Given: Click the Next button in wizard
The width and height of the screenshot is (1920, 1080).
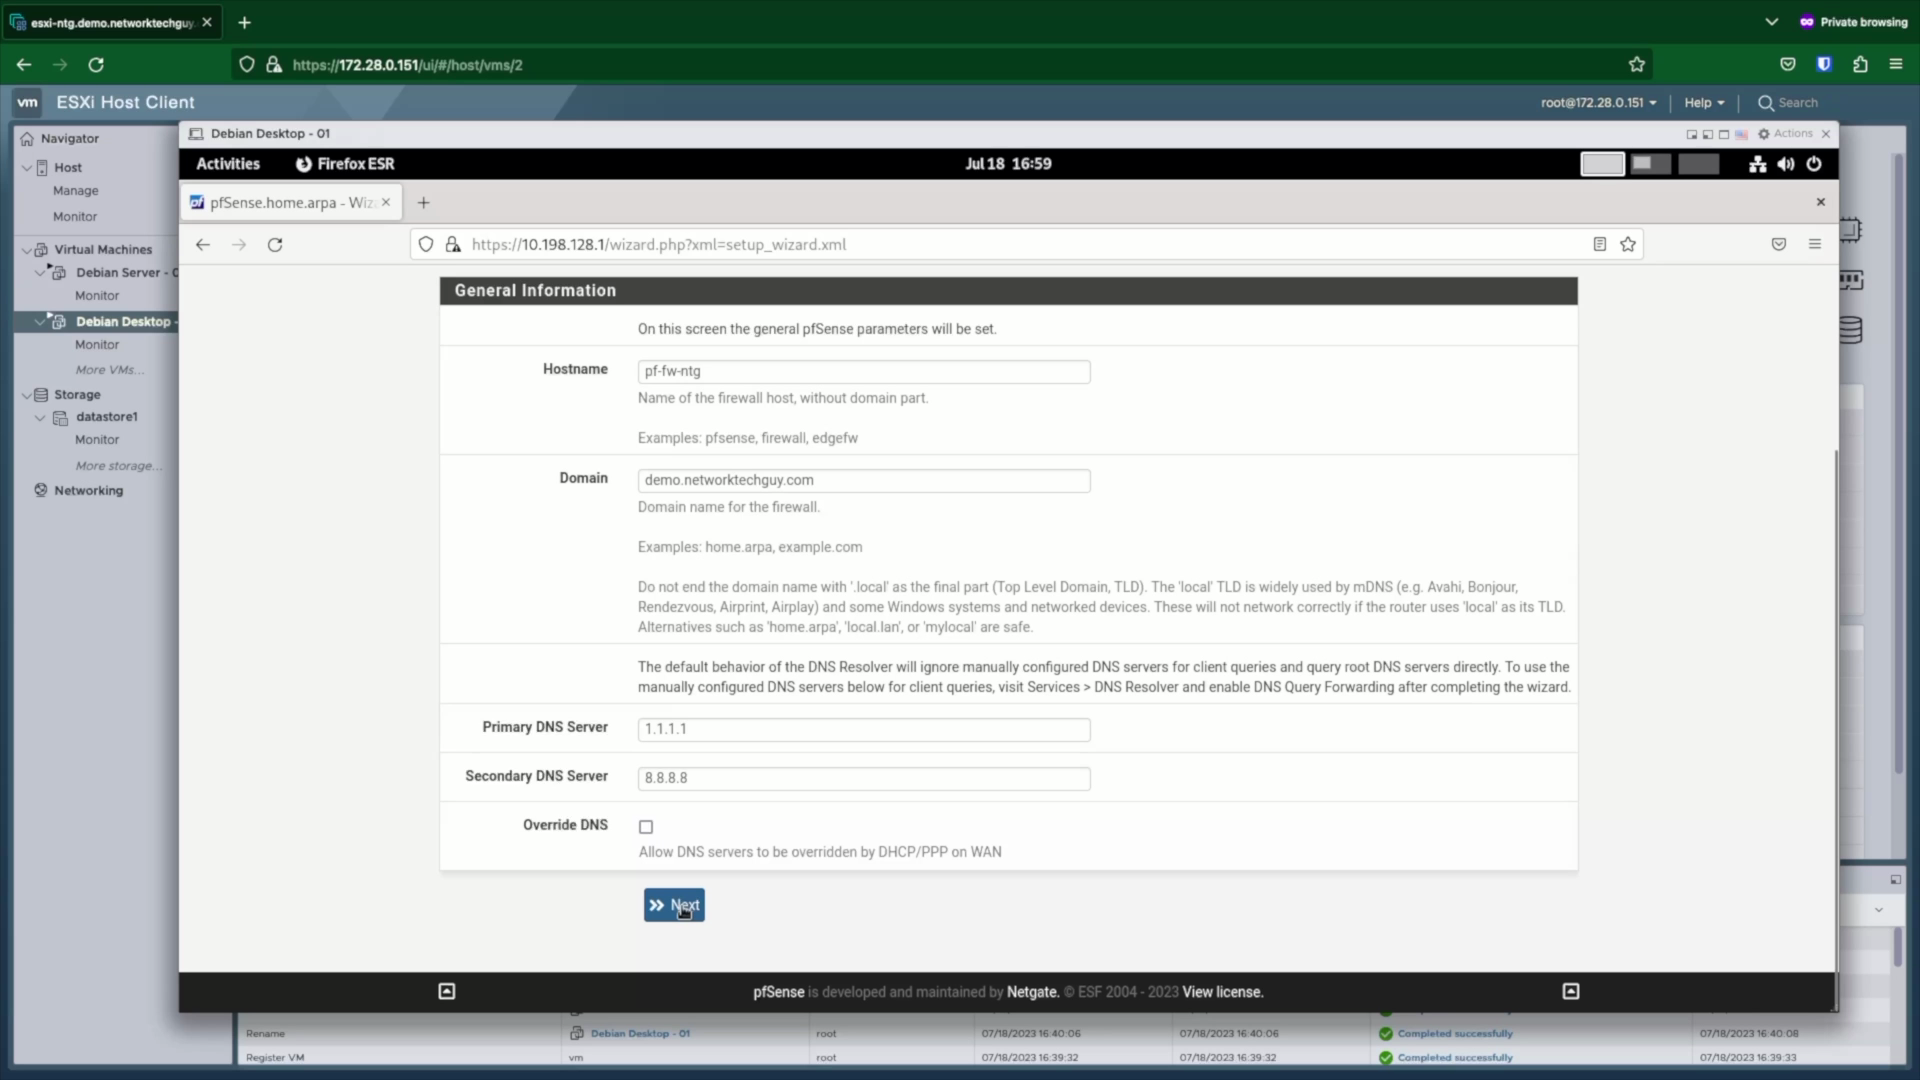Looking at the screenshot, I should [x=674, y=905].
